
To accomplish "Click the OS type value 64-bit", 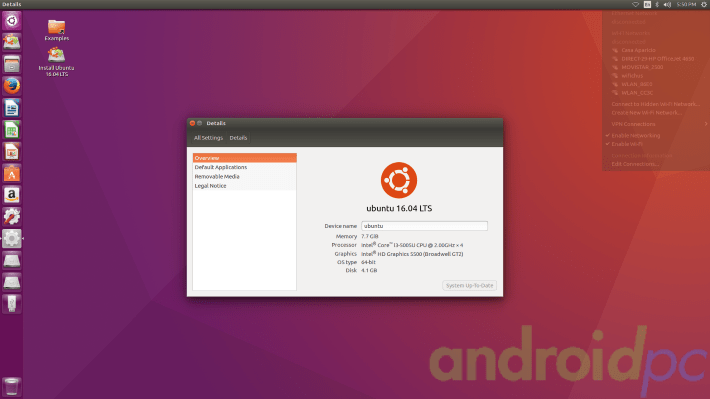I will [x=368, y=262].
